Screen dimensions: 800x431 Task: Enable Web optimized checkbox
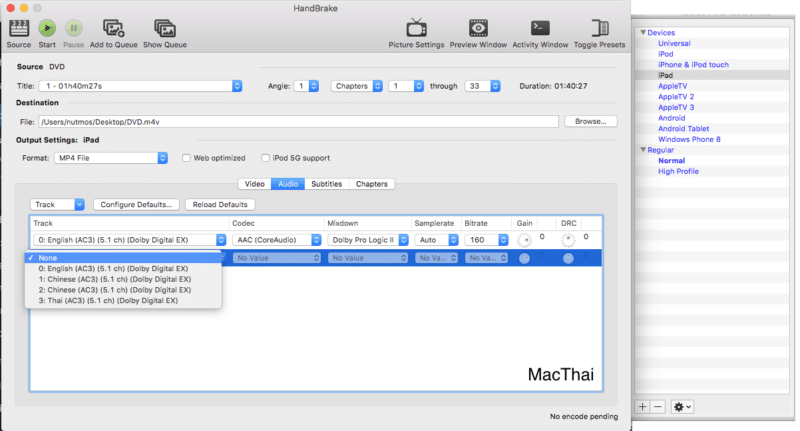(x=186, y=158)
